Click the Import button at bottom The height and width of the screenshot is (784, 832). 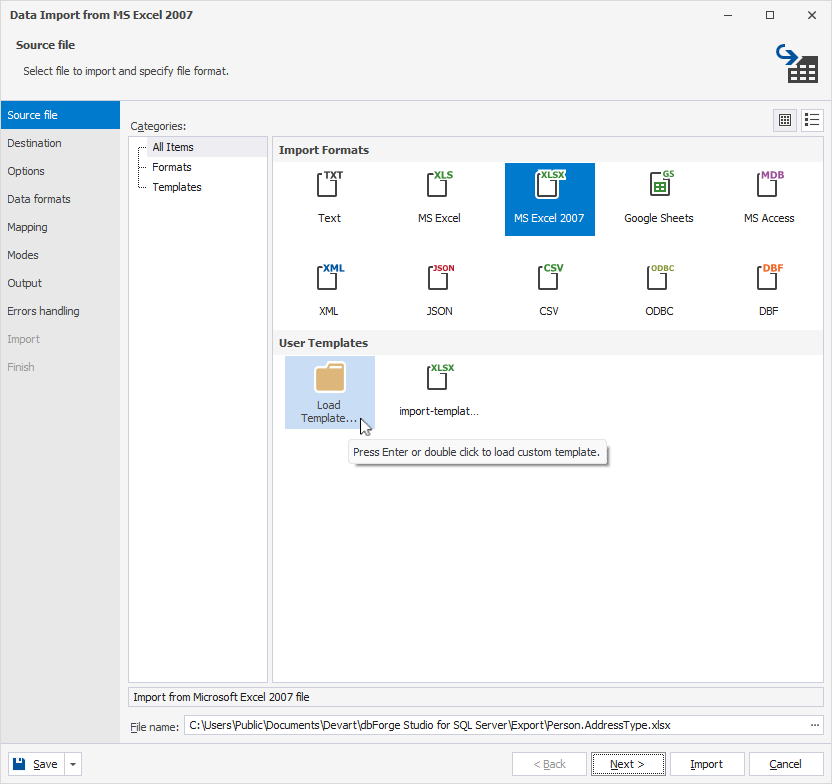coord(707,764)
